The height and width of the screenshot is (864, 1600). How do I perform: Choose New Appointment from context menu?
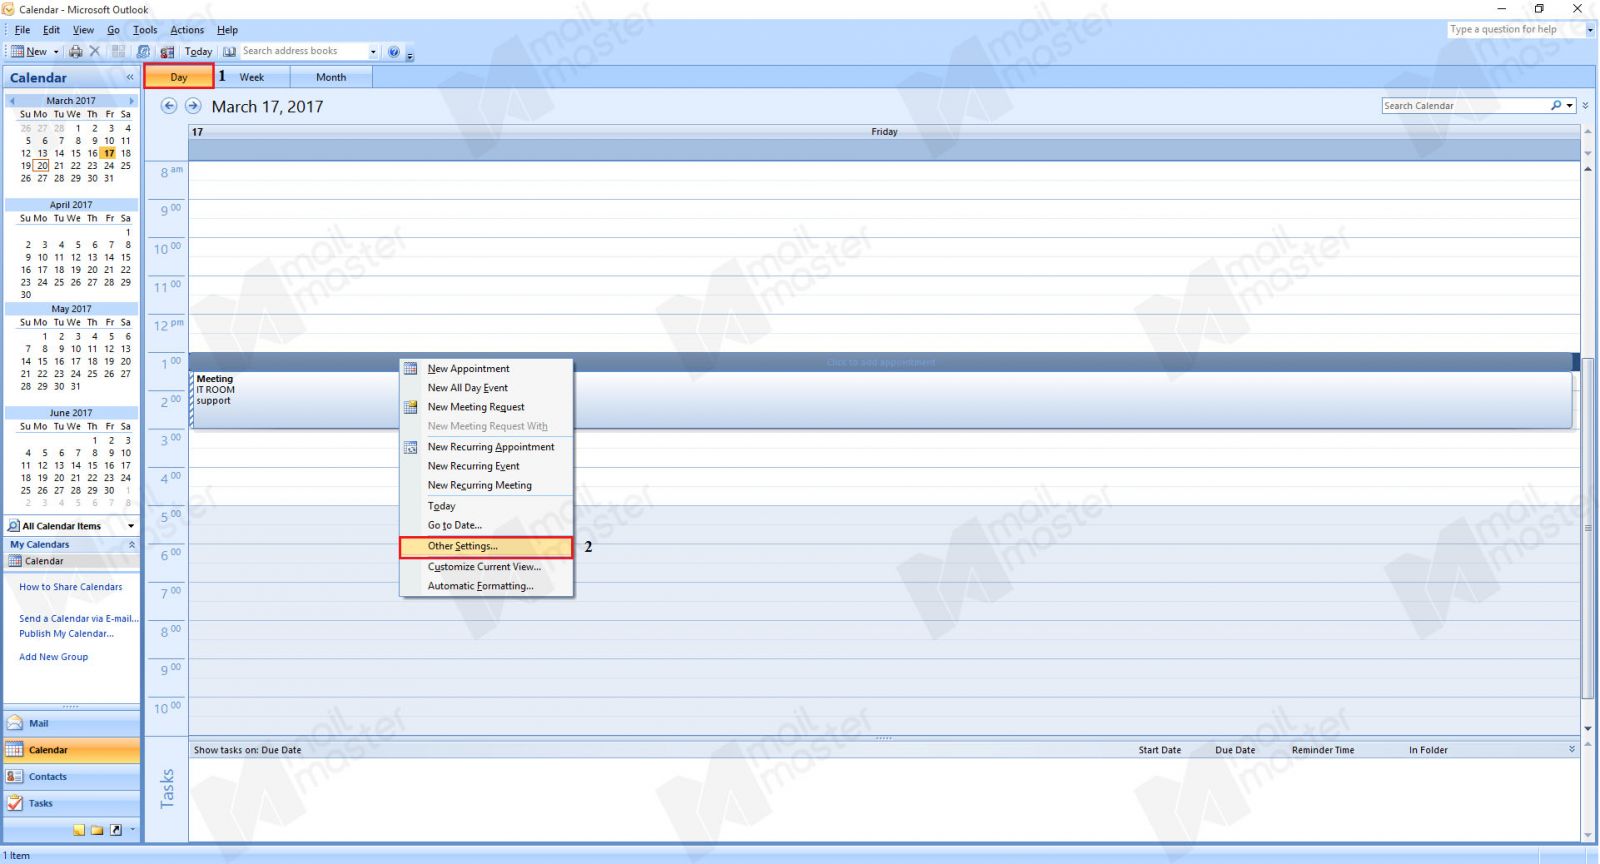[486, 369]
